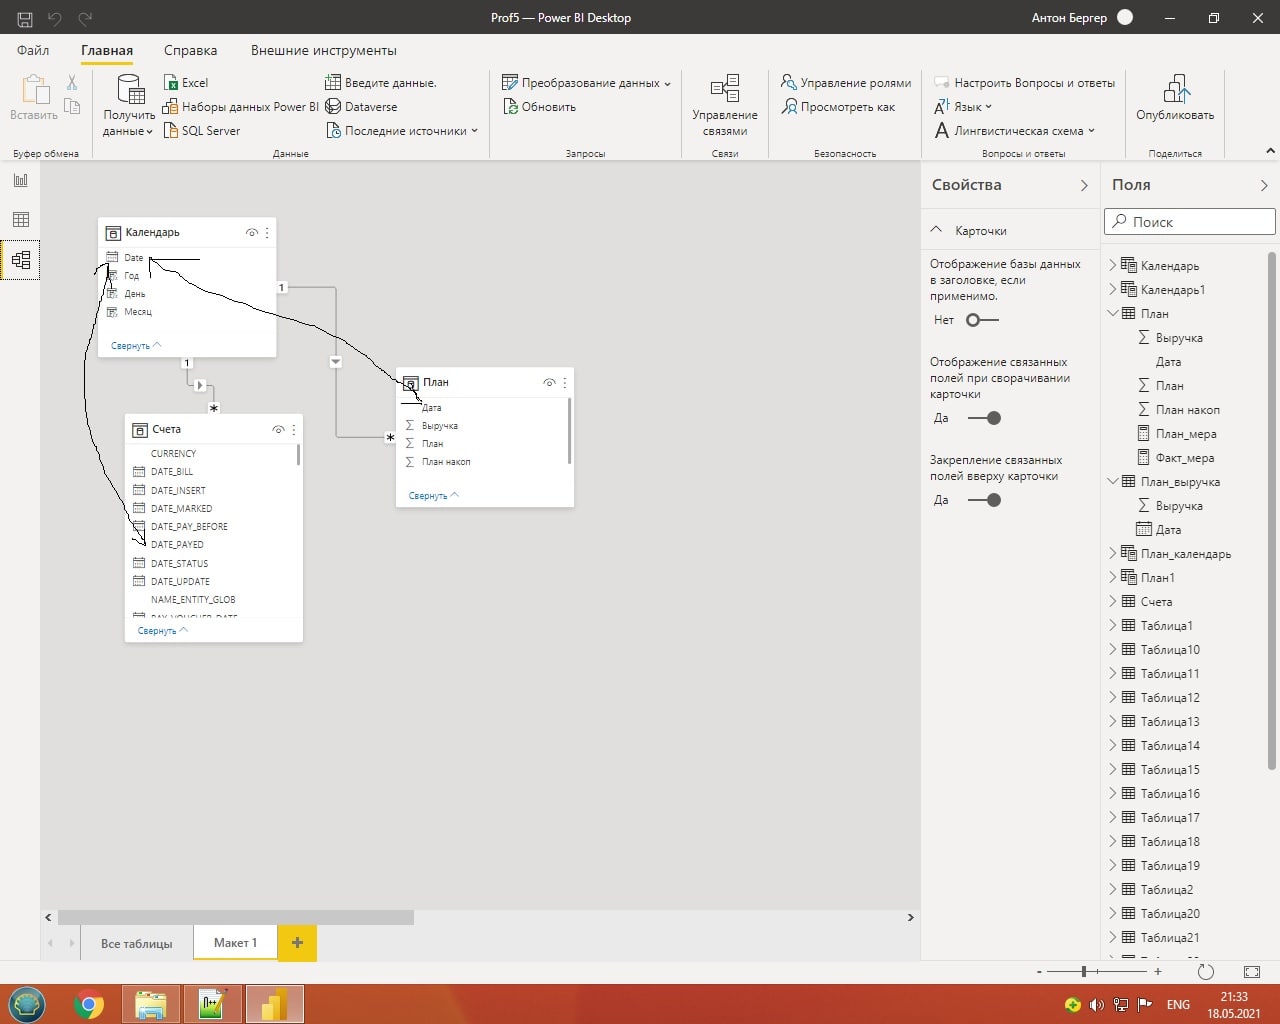Switch to Model view in sidebar
The image size is (1280, 1024).
[x=21, y=260]
